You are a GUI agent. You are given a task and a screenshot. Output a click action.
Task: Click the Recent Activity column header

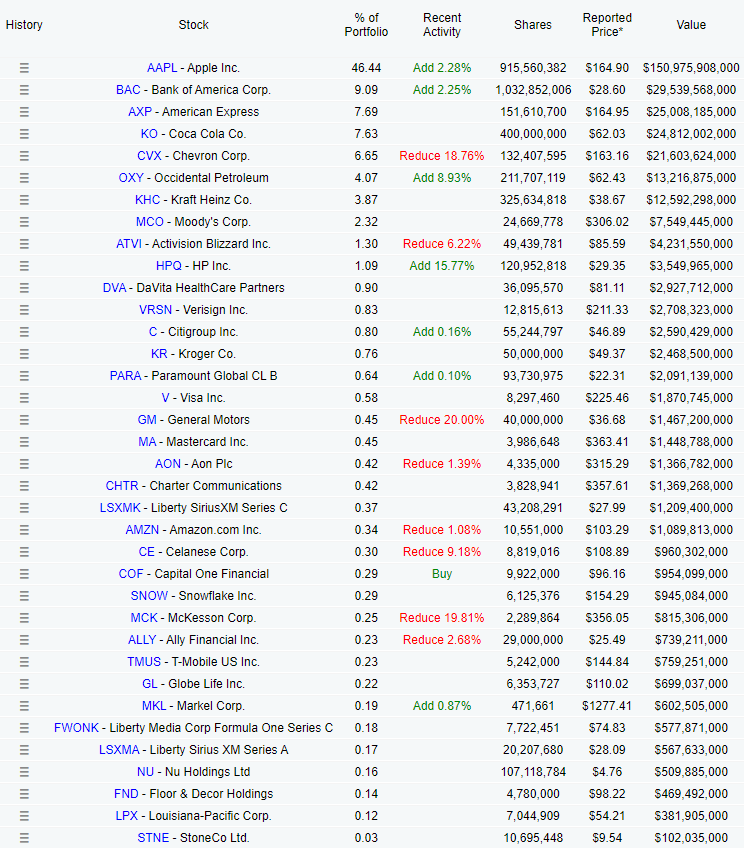[442, 25]
